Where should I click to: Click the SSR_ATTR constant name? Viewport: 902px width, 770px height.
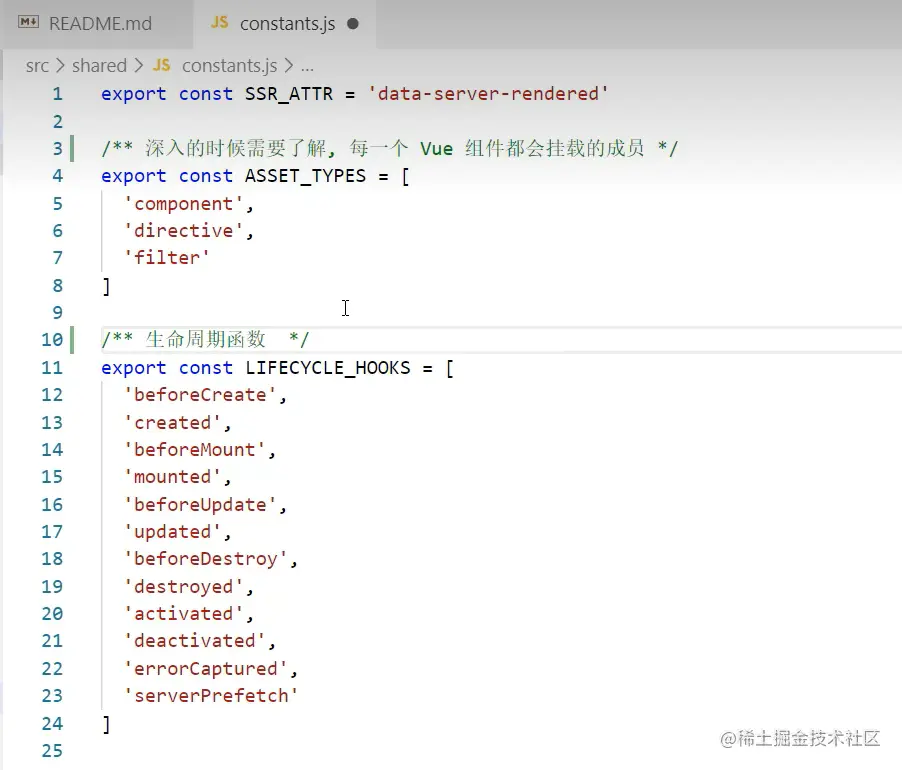point(289,94)
